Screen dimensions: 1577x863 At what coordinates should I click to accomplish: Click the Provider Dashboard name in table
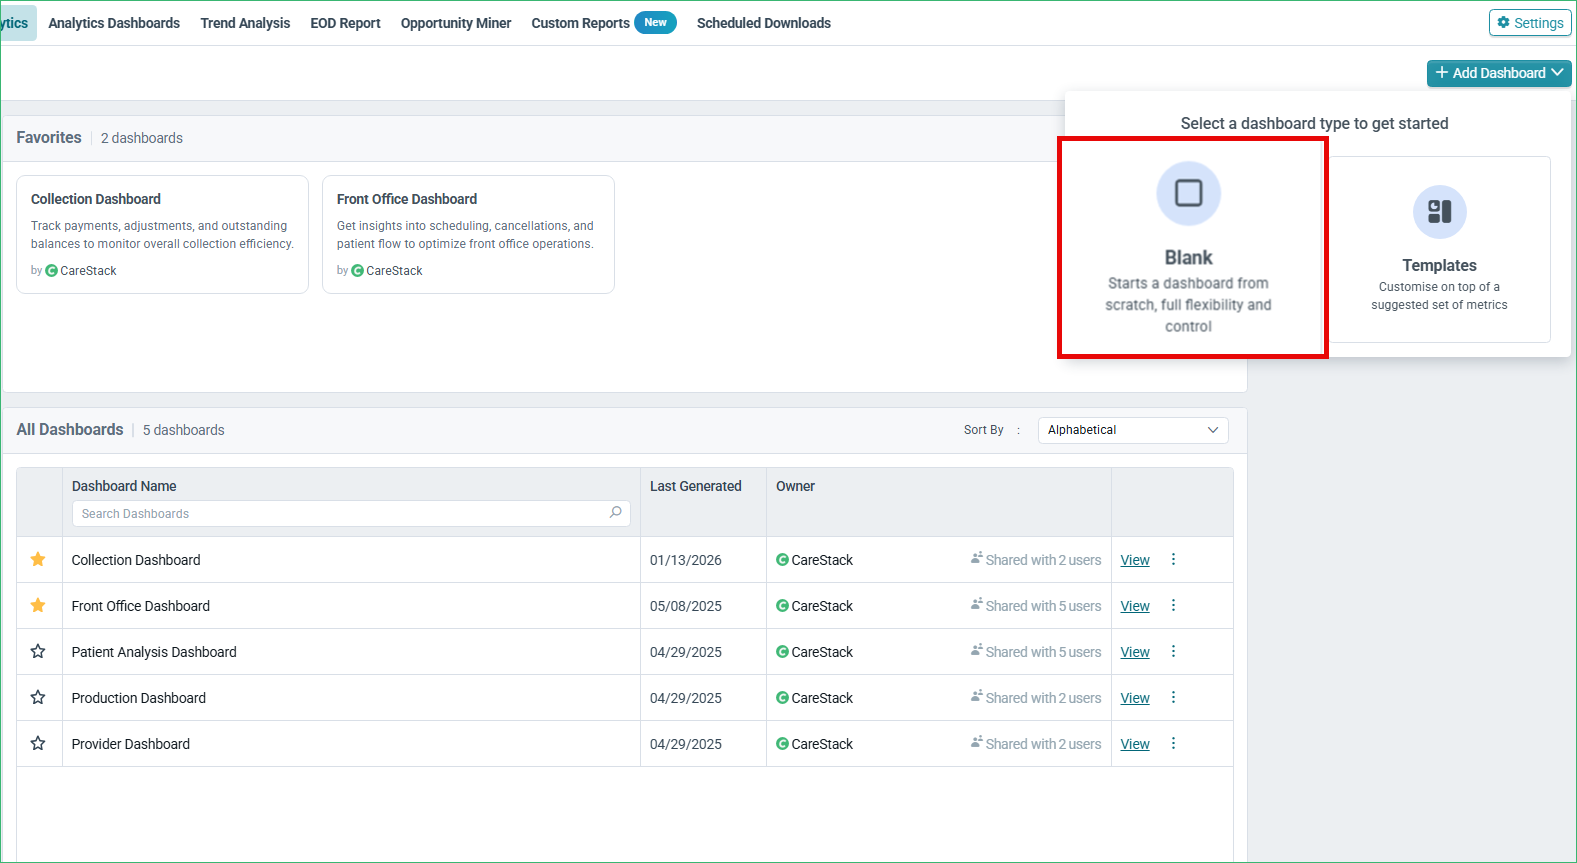tap(131, 744)
